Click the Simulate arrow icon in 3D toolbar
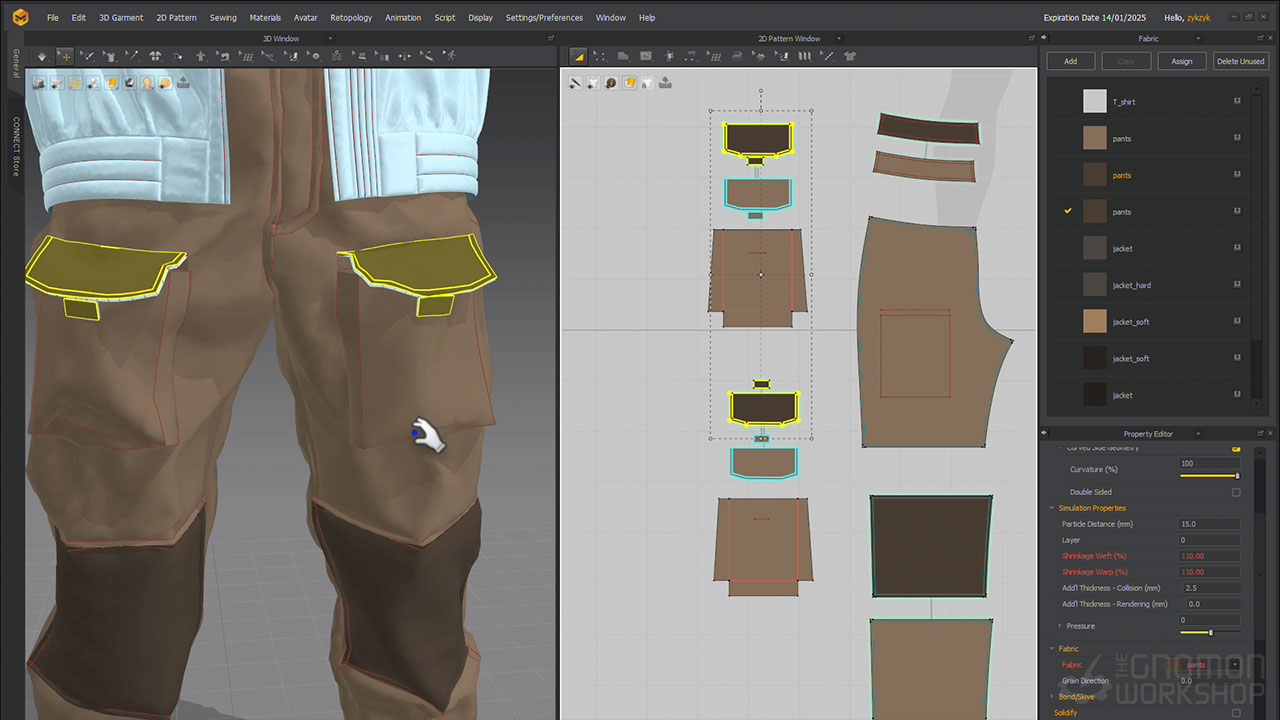Screen dimensions: 1280x720 (41, 56)
